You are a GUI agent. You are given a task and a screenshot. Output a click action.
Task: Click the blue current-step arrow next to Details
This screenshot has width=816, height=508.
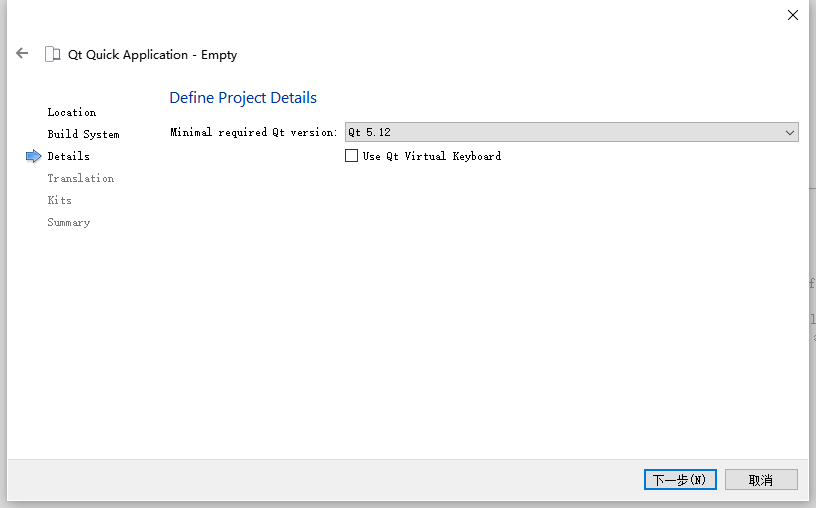(x=33, y=156)
